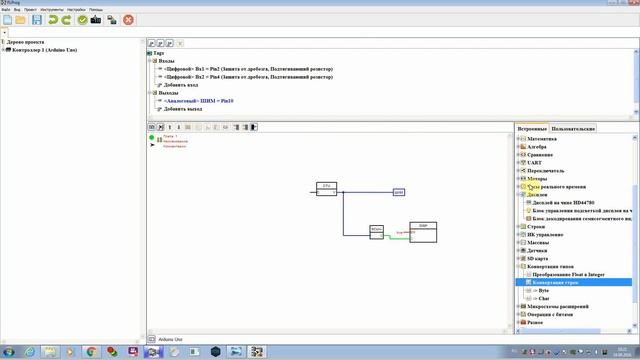Screen dimensions: 640x360
Task: Click the third-from-last schematic toolbar icon
Action: [x=236, y=127]
